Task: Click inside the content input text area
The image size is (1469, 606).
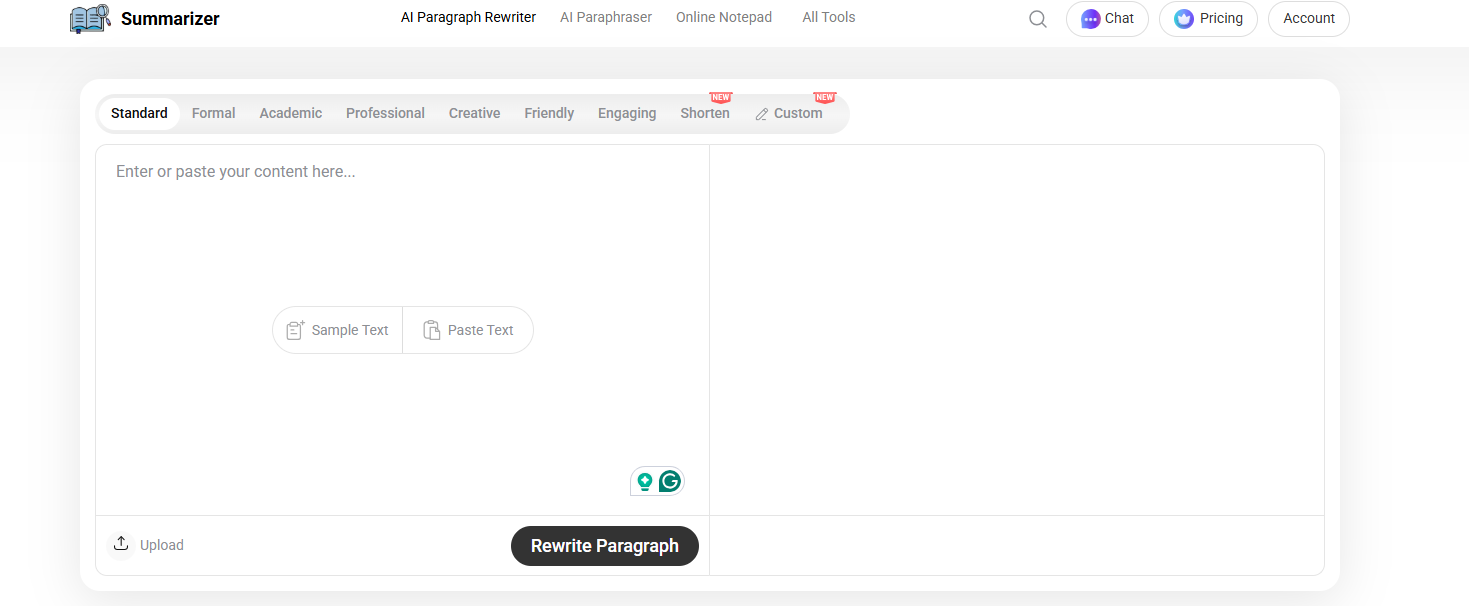Action: [402, 330]
